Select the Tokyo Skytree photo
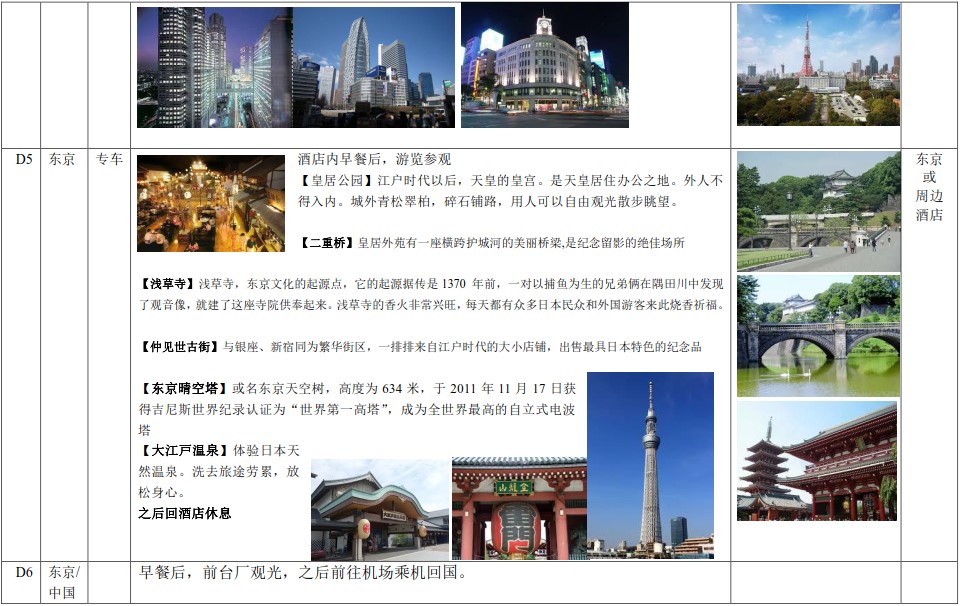The width and height of the screenshot is (960, 606). tap(650, 464)
